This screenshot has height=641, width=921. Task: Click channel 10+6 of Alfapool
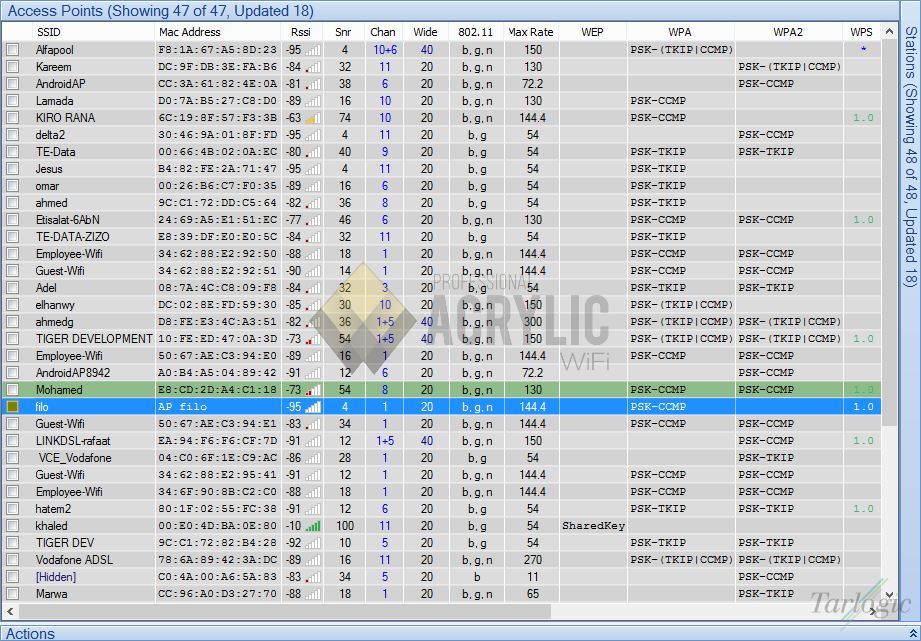coord(385,50)
